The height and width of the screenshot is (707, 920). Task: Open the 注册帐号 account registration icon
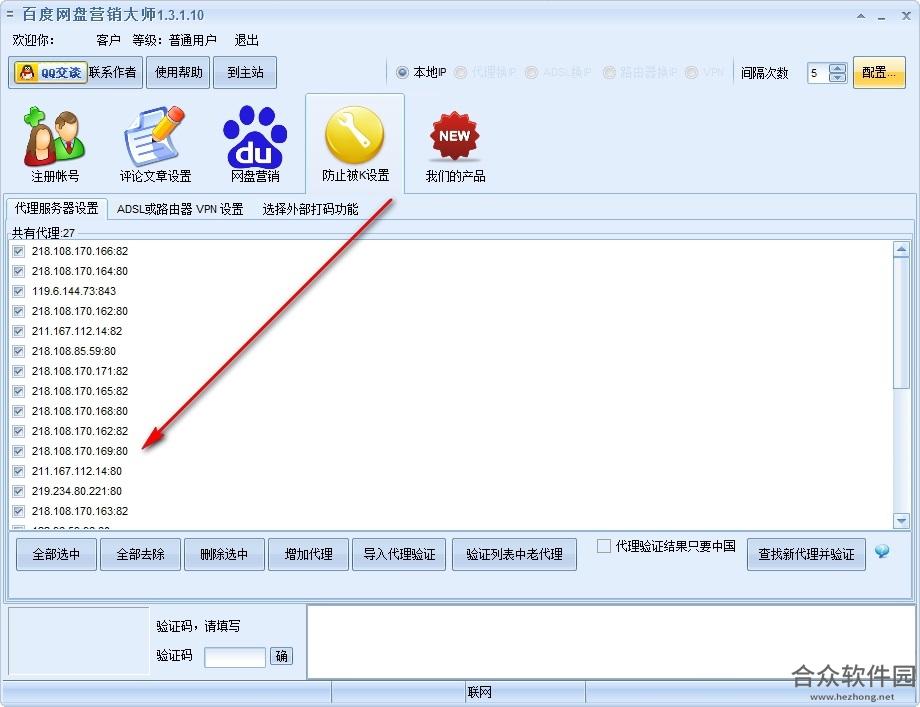[x=55, y=144]
